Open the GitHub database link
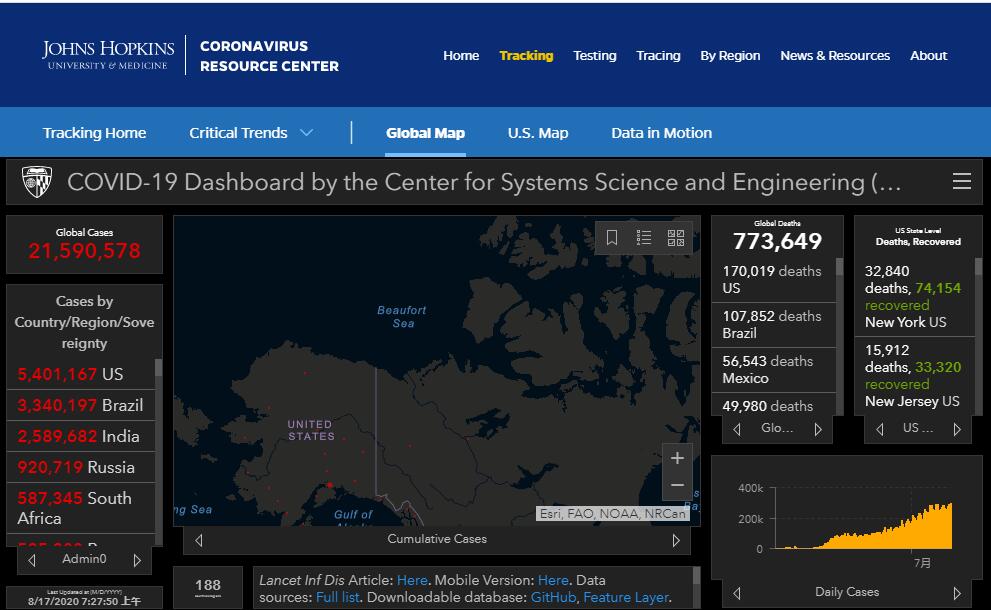Viewport: 991px width, 610px height. [x=552, y=597]
